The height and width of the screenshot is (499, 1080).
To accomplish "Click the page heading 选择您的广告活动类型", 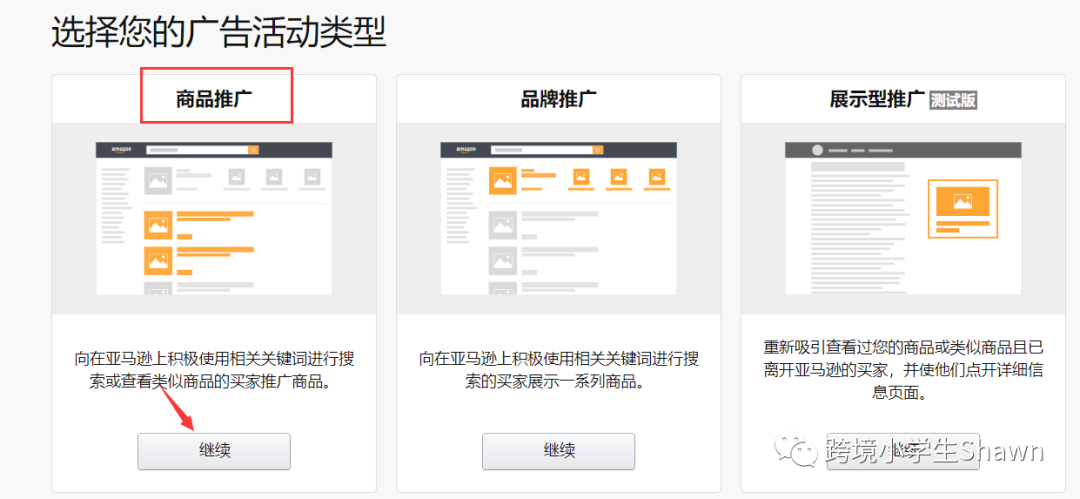I will 219,32.
